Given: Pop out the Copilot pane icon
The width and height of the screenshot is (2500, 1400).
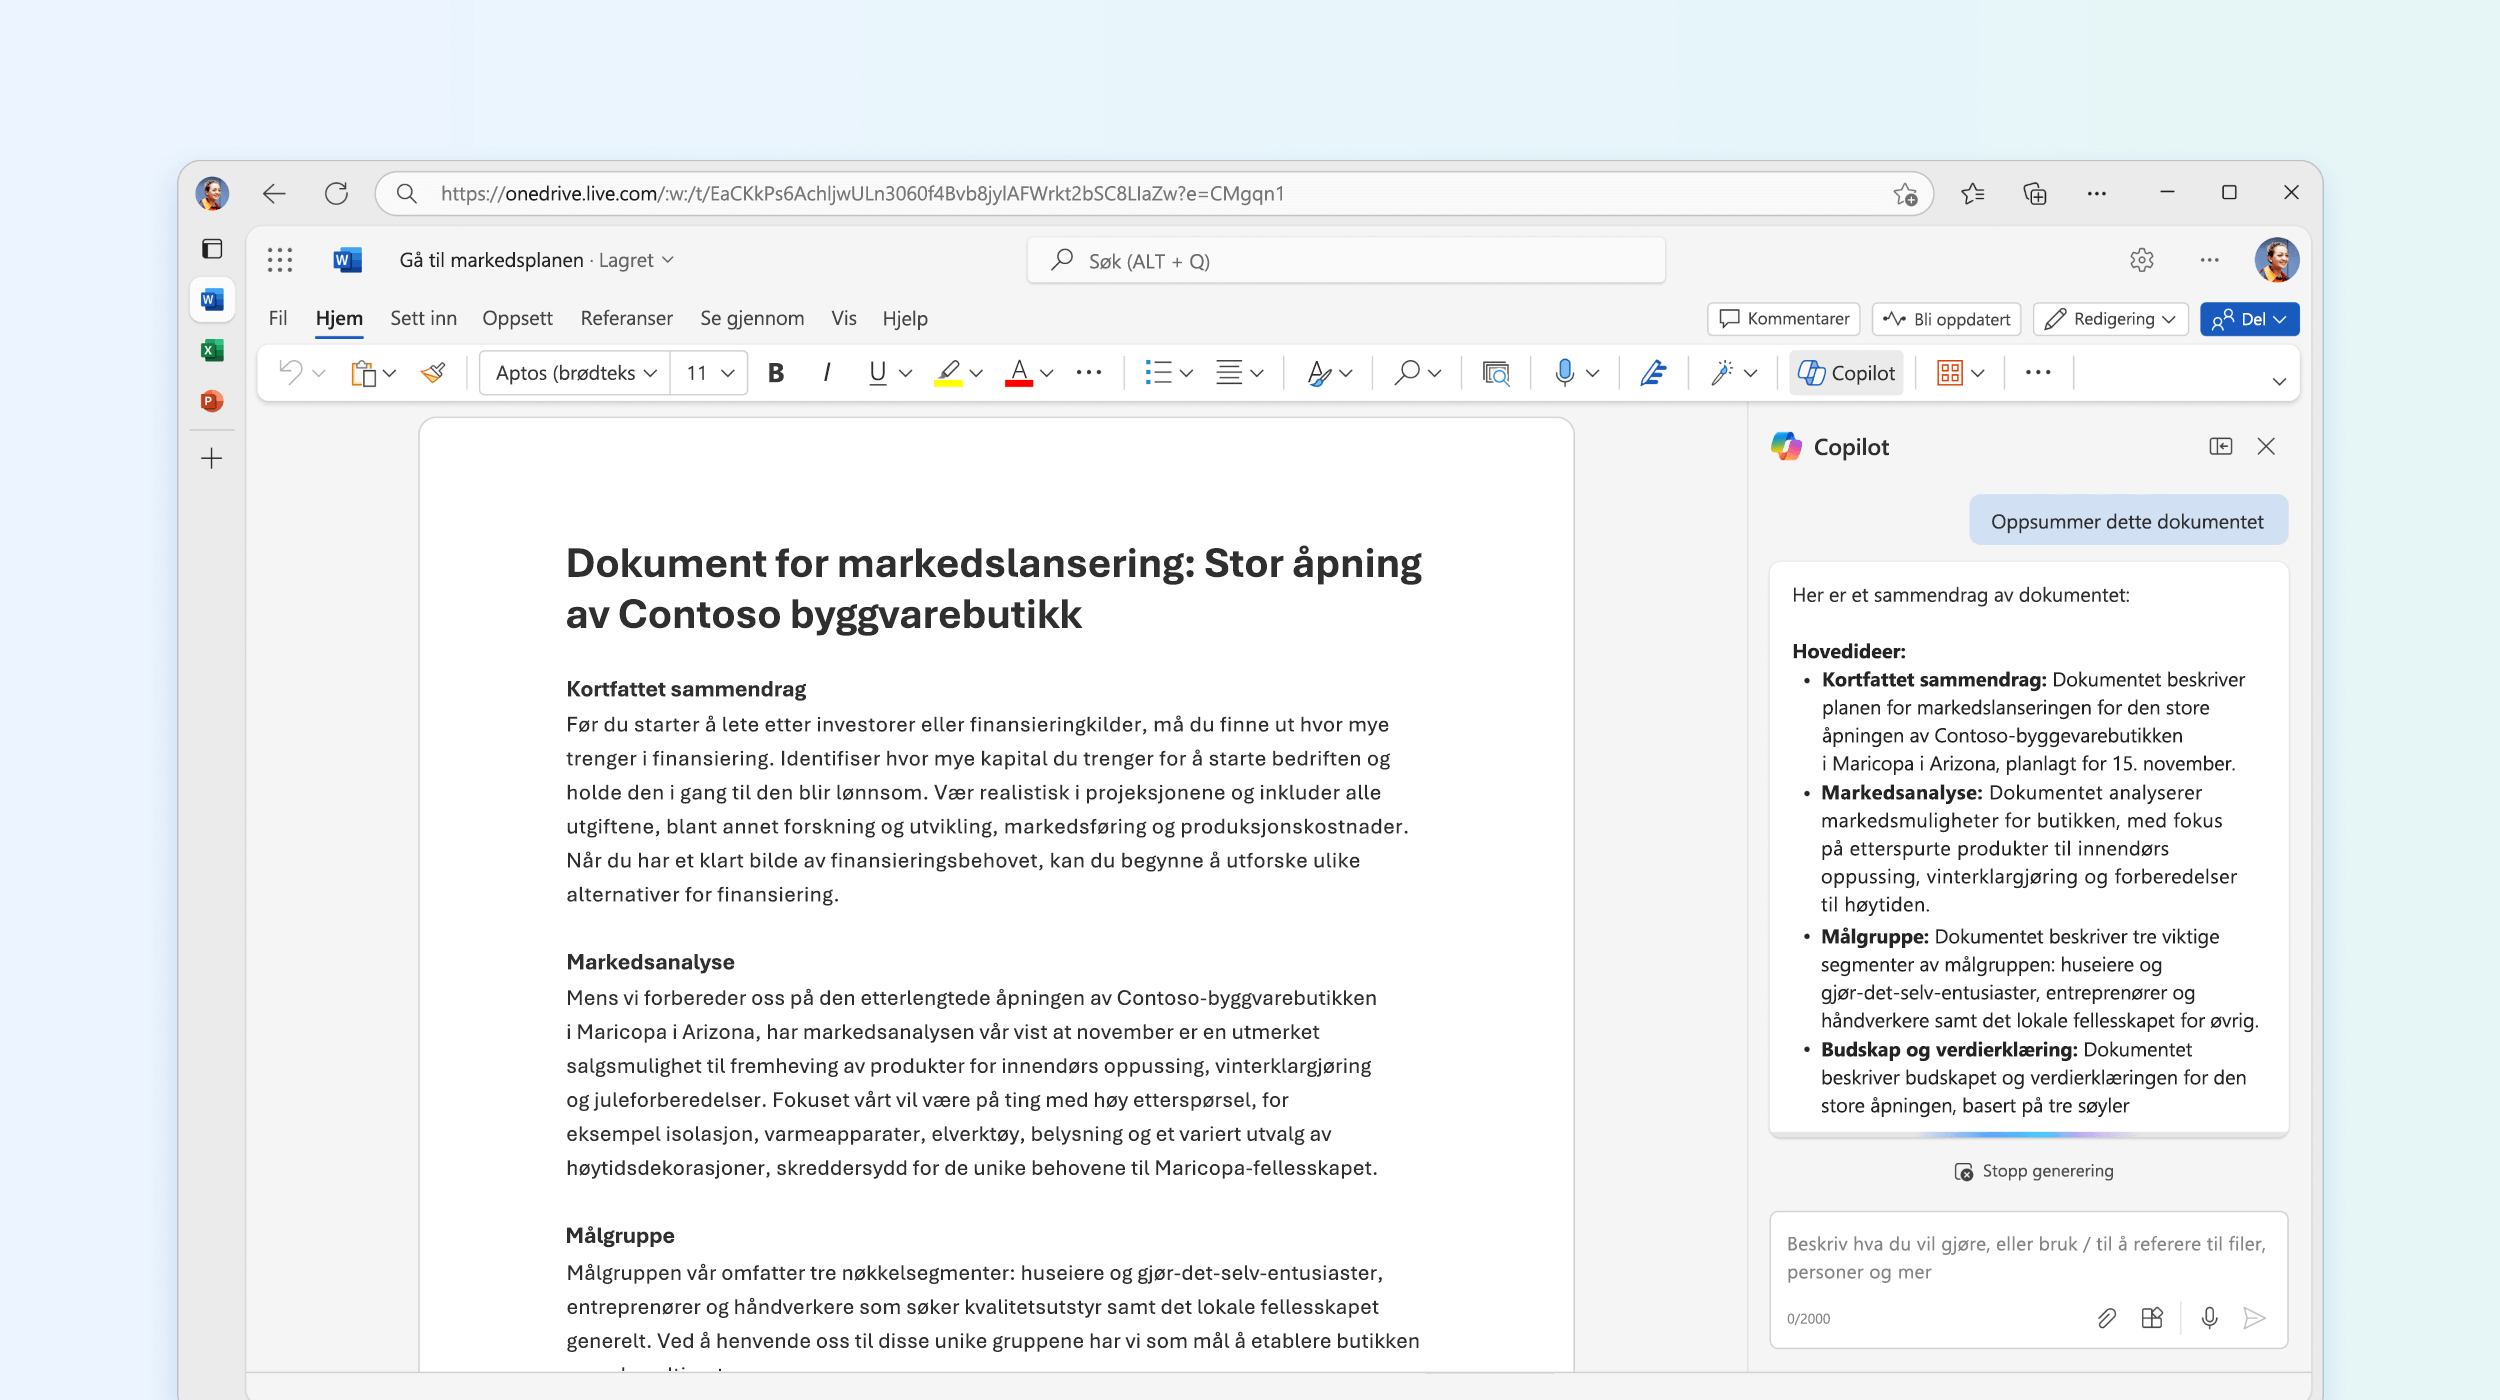Looking at the screenshot, I should tap(2220, 446).
